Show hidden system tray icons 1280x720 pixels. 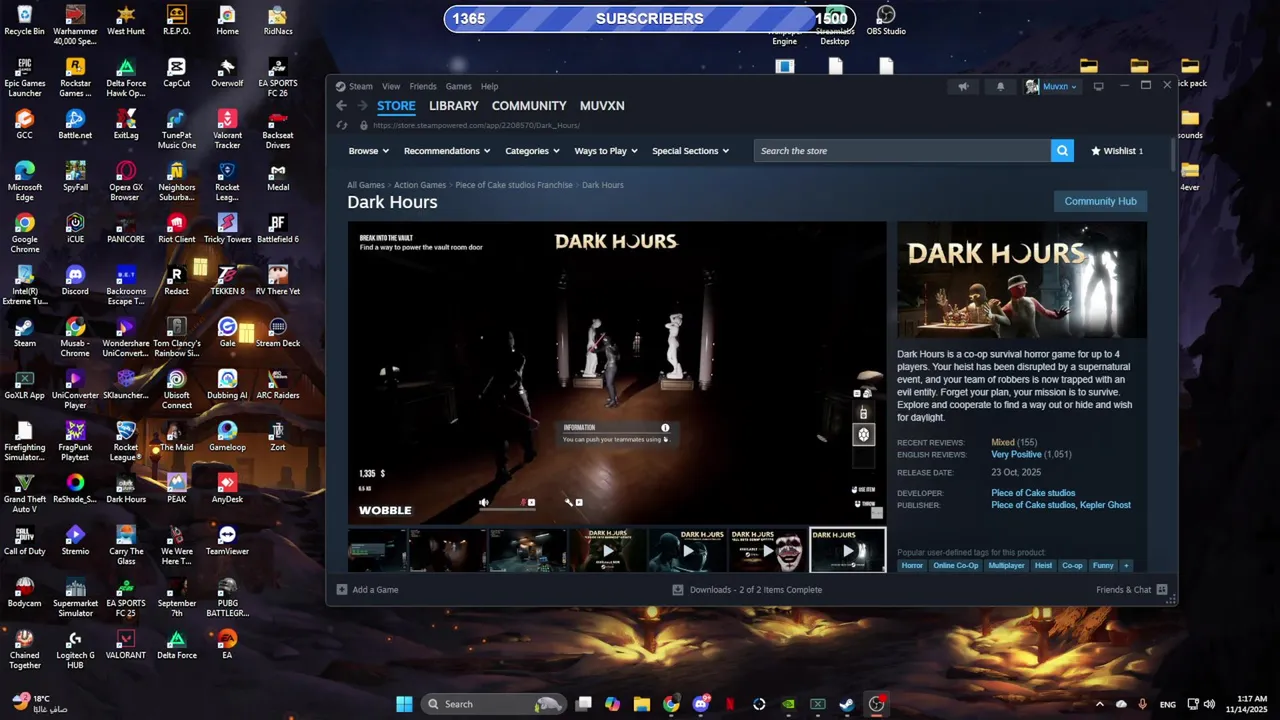1100,704
